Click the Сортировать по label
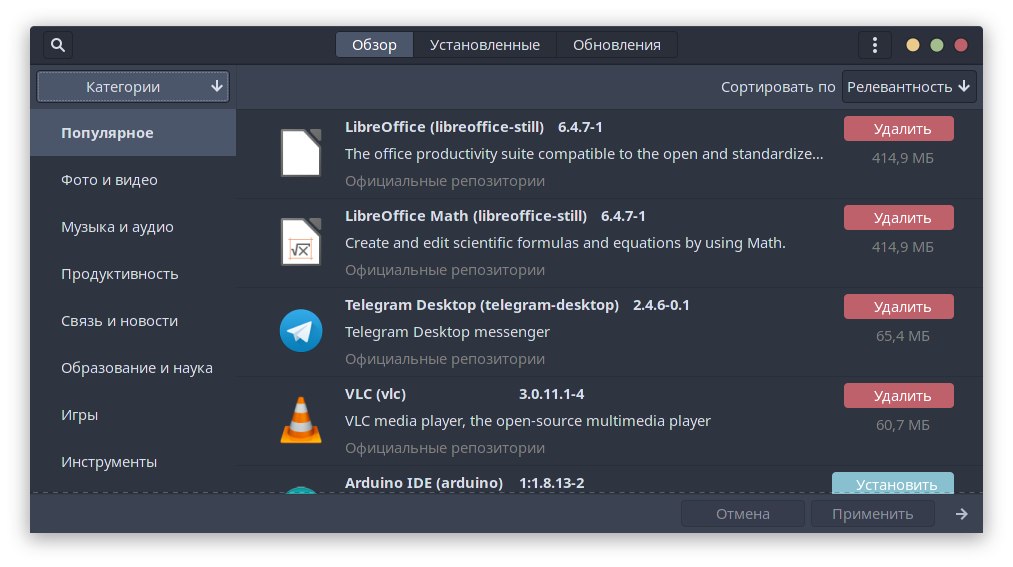This screenshot has width=1013, height=567. [x=778, y=87]
